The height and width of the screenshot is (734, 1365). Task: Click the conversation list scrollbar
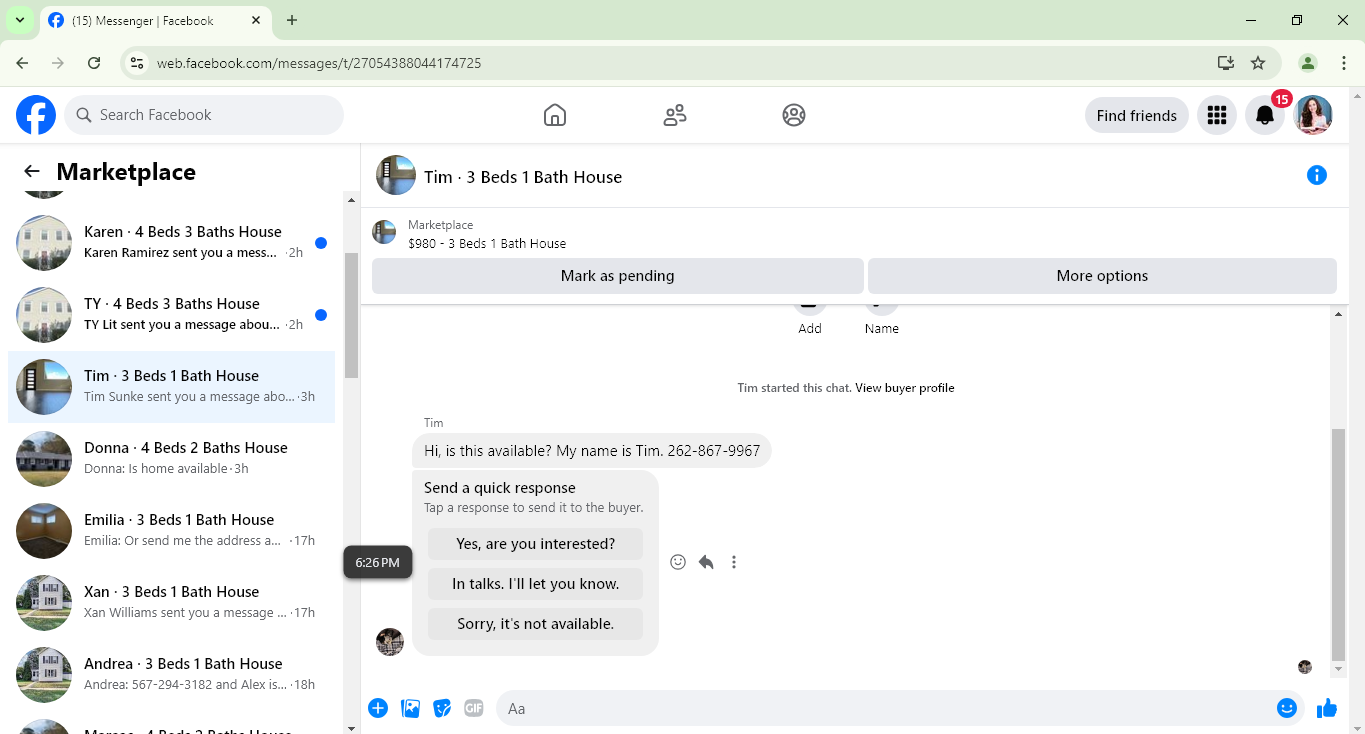coord(351,316)
